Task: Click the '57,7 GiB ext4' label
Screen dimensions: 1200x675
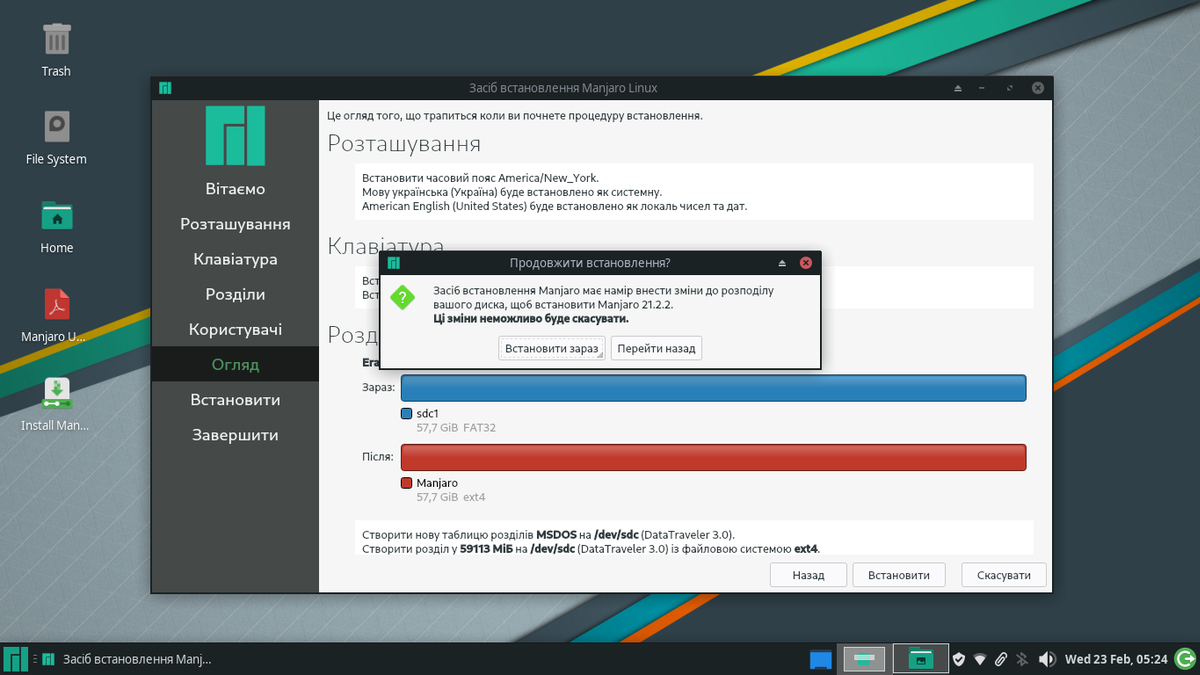Action: 451,497
